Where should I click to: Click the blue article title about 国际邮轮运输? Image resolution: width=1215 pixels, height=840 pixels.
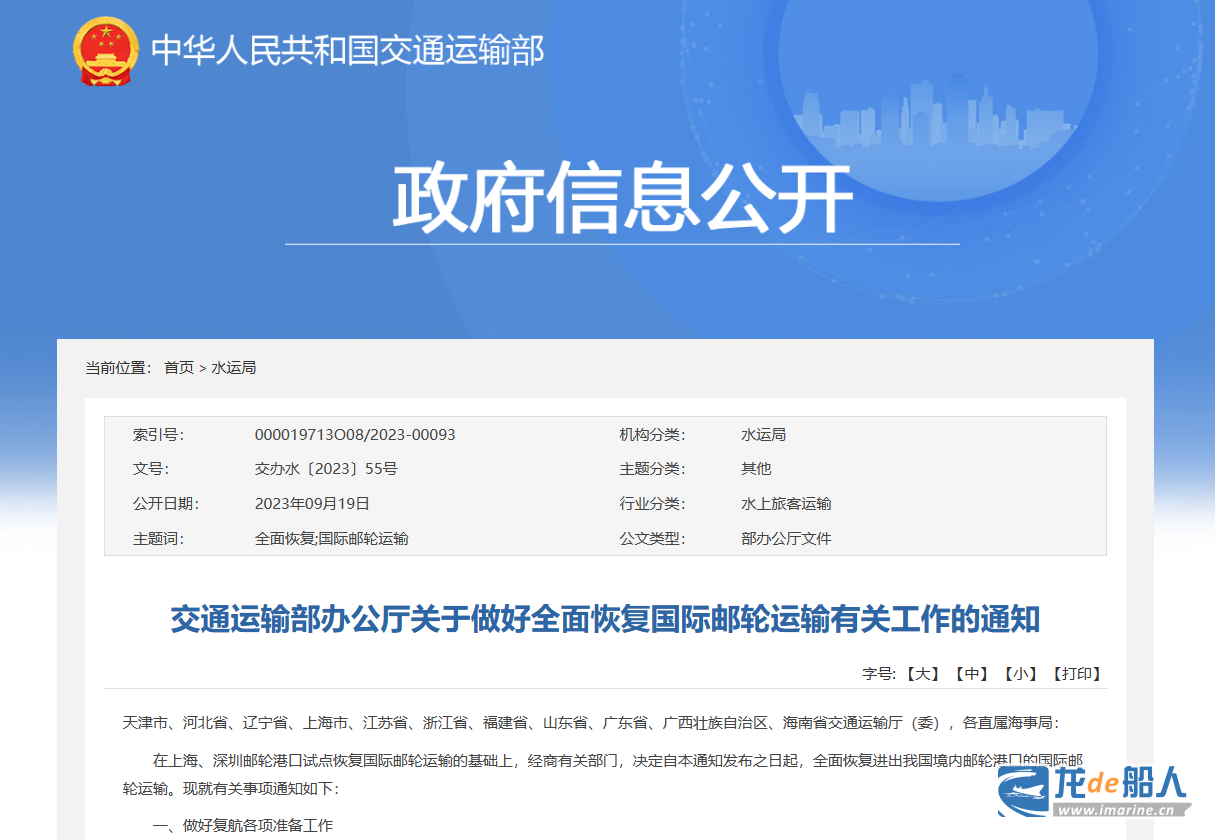tap(605, 620)
